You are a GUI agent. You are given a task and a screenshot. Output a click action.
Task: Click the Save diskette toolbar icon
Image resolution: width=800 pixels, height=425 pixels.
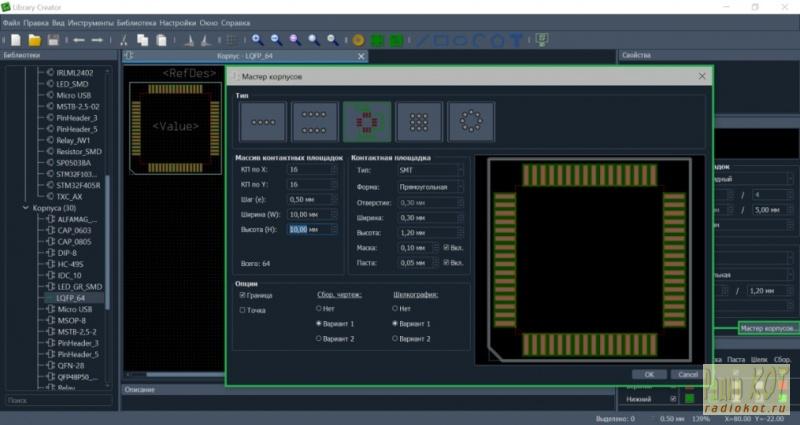click(51, 40)
